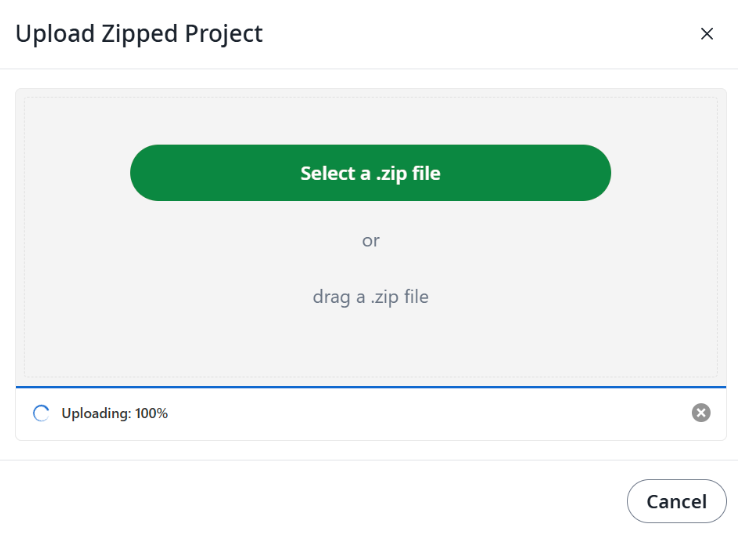Click the .zip text on the green button

(392, 174)
